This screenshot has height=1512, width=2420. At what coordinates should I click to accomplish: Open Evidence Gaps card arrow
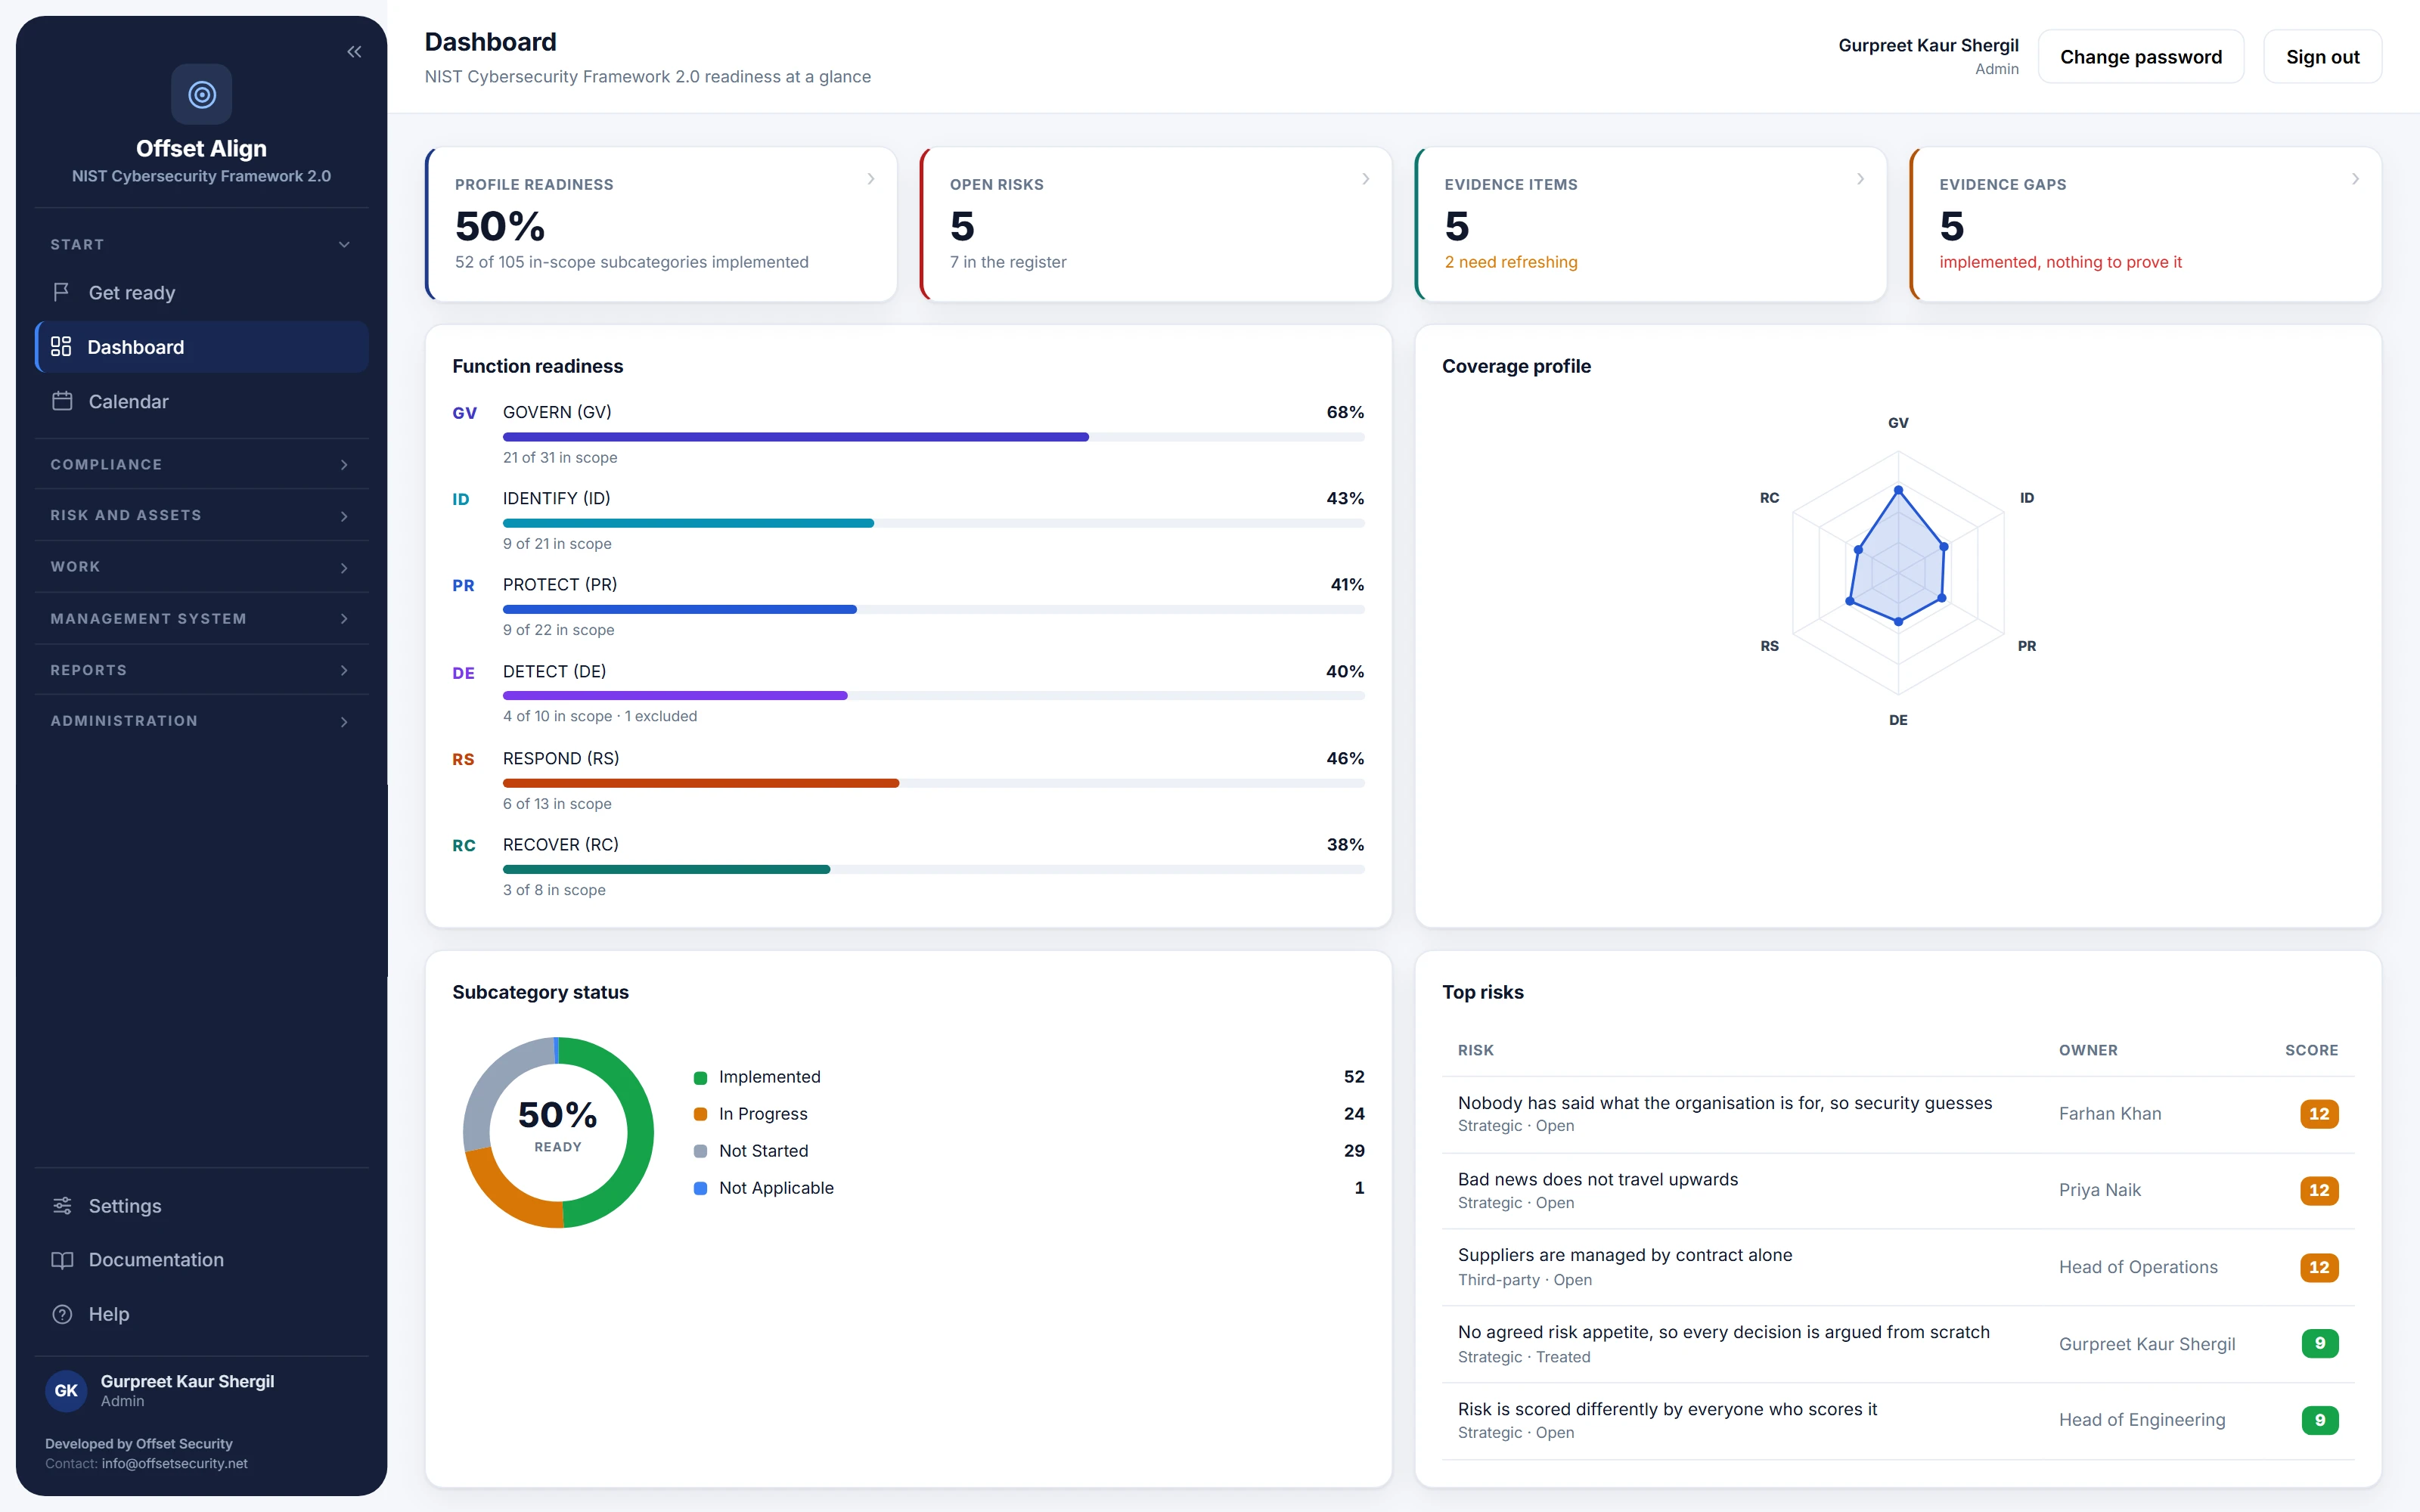tap(2355, 179)
